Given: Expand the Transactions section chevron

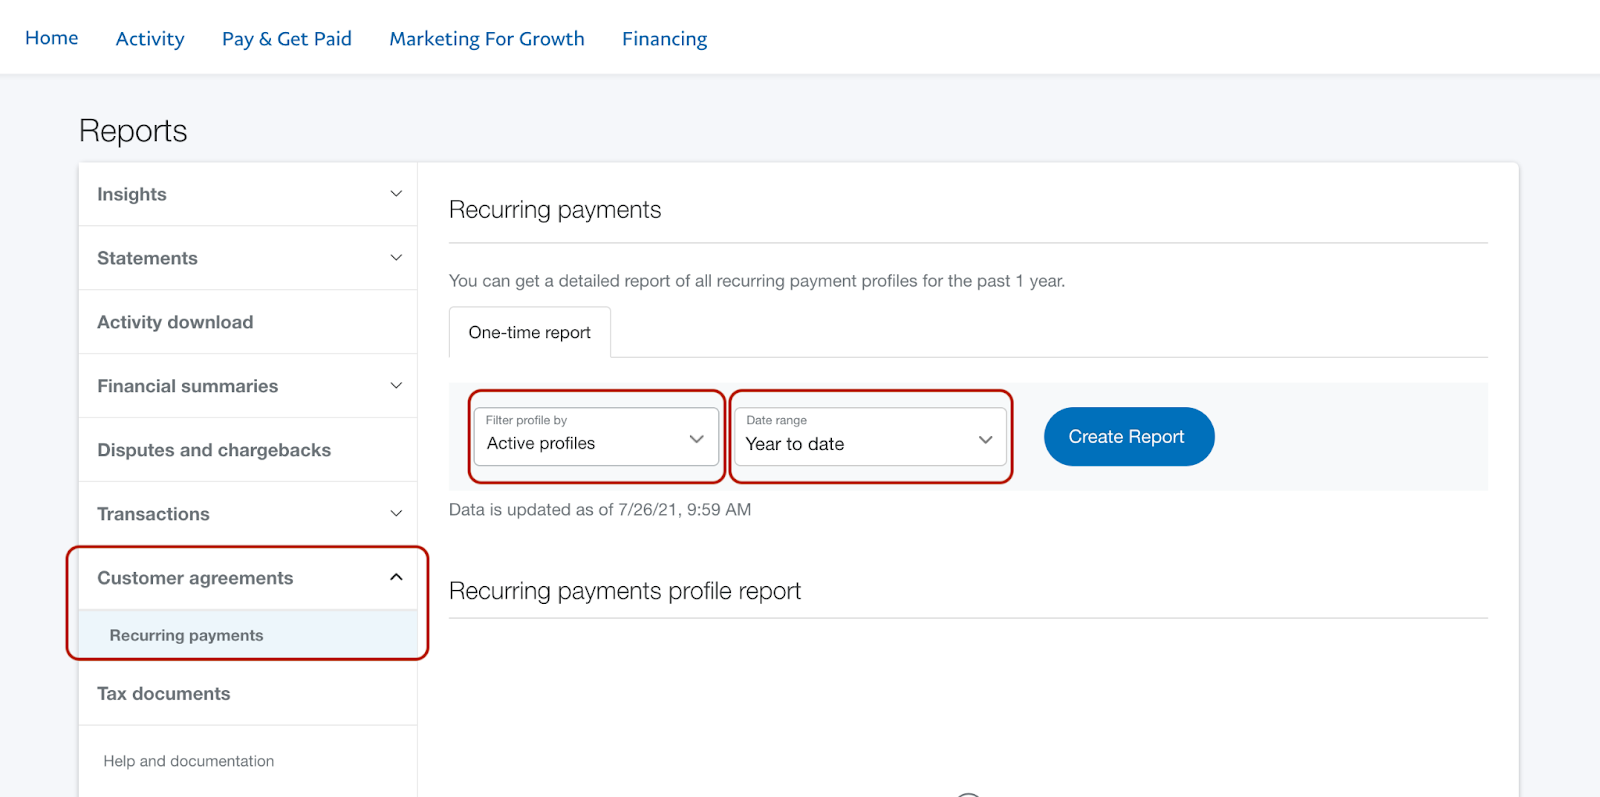Looking at the screenshot, I should click(396, 514).
